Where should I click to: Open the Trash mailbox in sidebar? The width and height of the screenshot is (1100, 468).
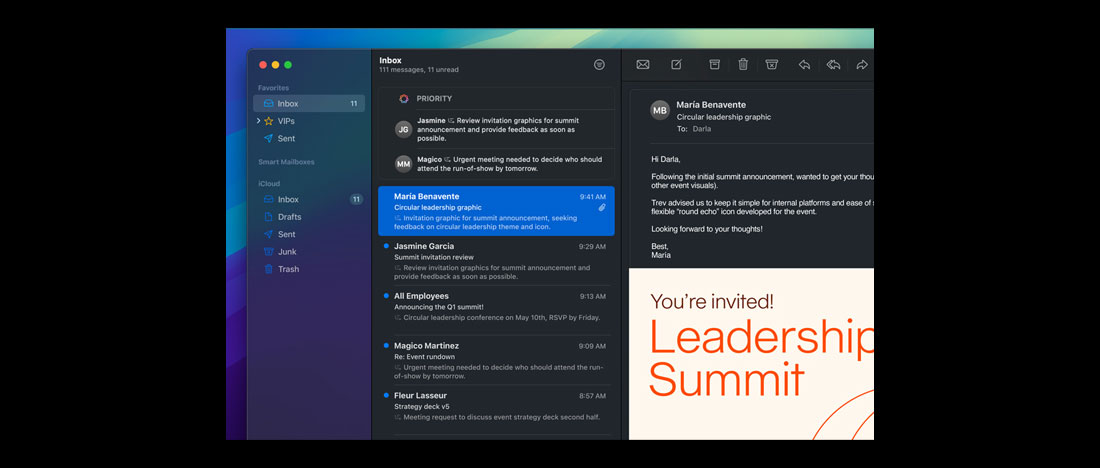click(288, 269)
